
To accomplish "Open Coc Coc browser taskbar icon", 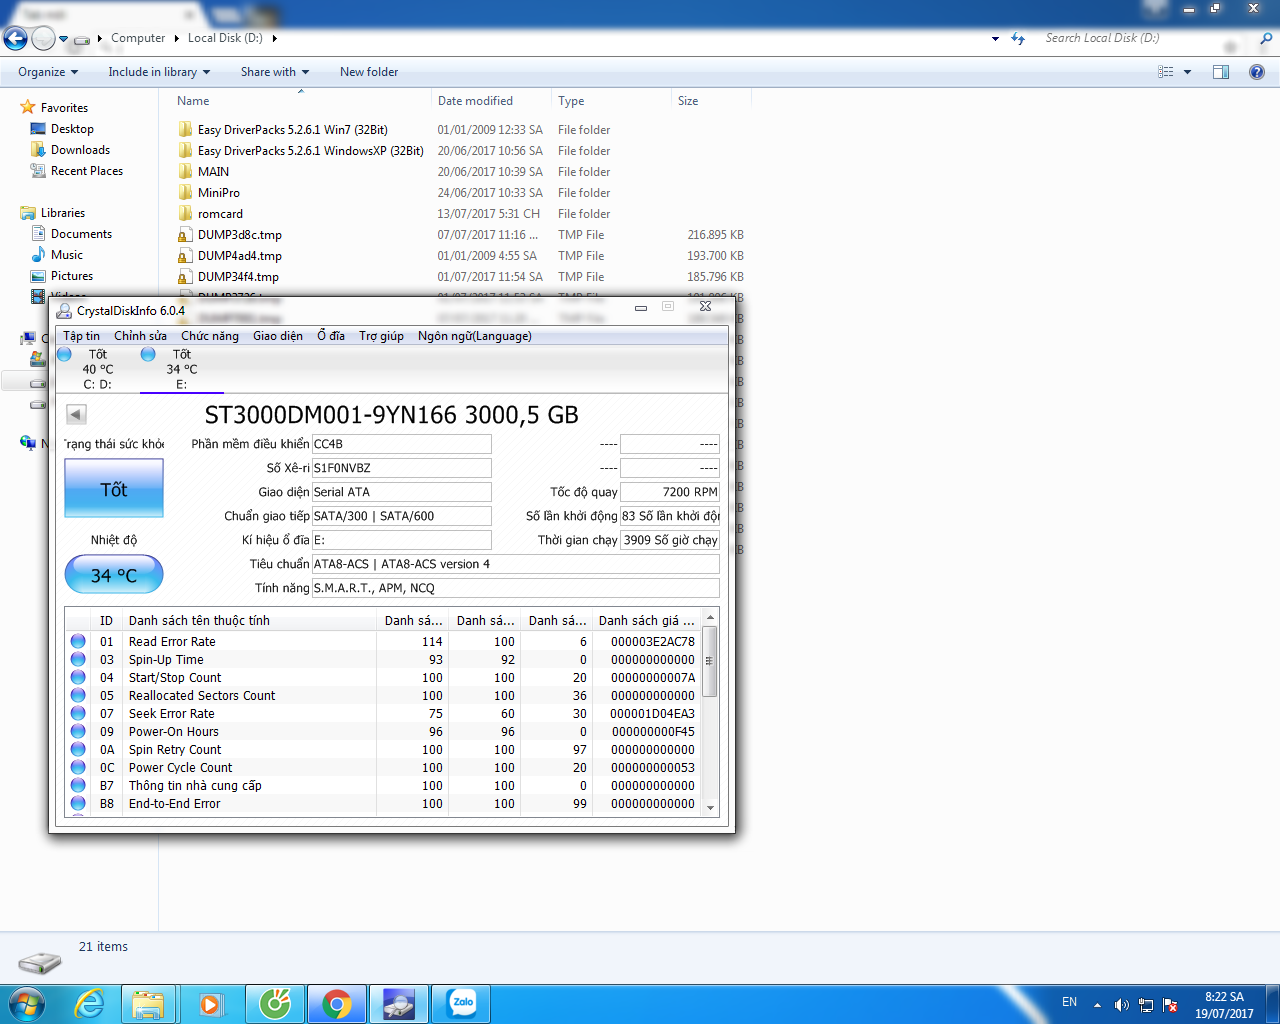I will click(x=275, y=1004).
